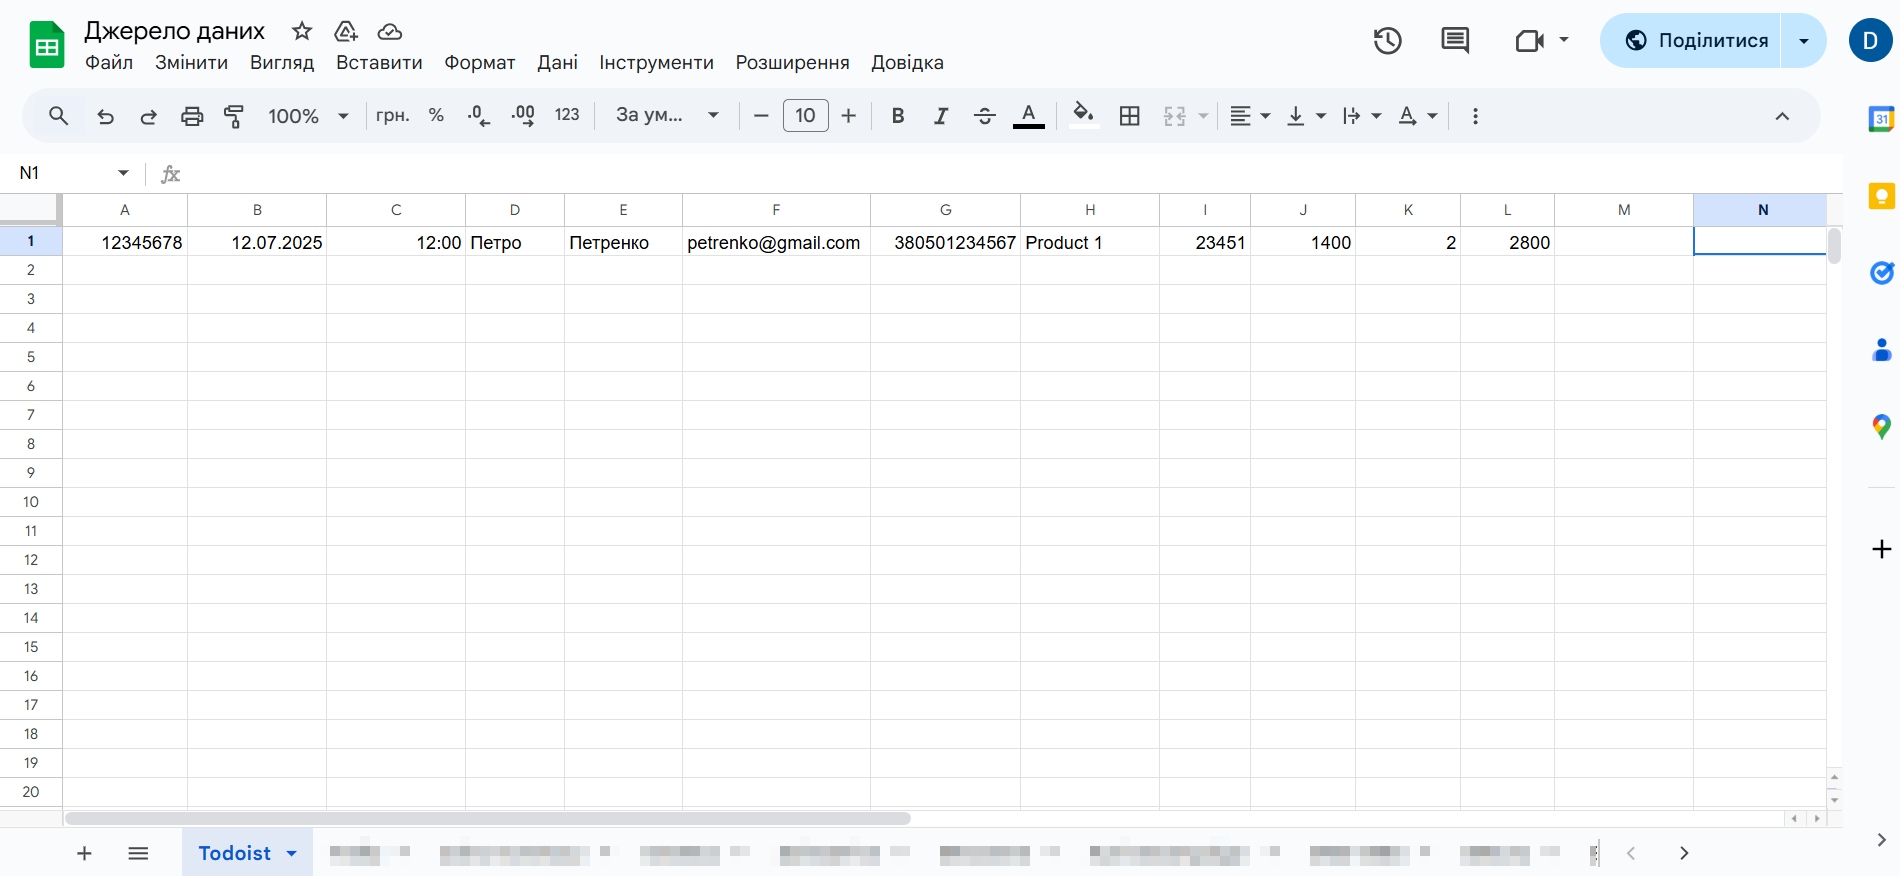
Task: Select column N header
Action: click(x=1760, y=210)
